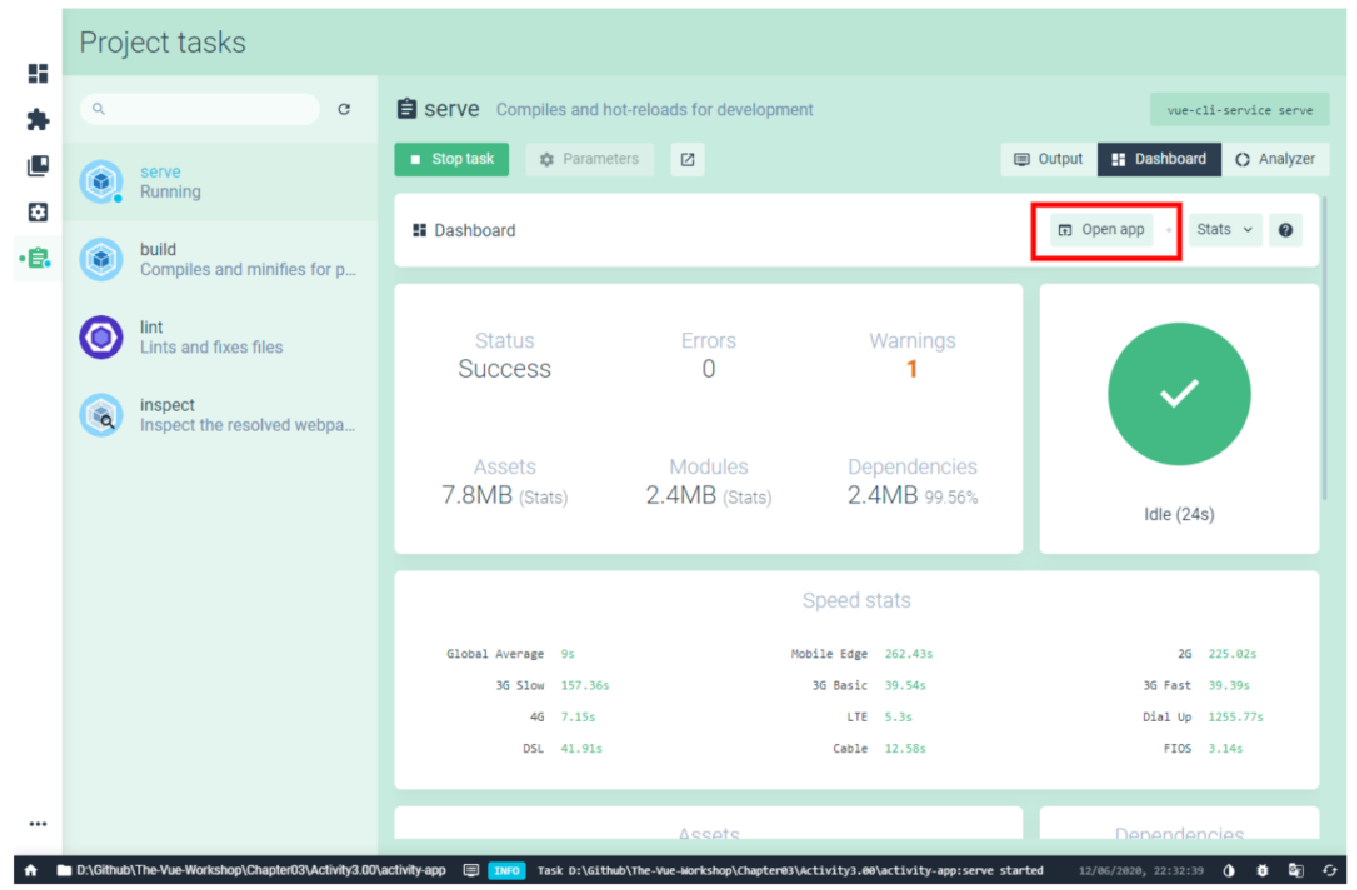The image size is (1357, 890).
Task: Click the Idle (24s) label
Action: tap(1179, 515)
